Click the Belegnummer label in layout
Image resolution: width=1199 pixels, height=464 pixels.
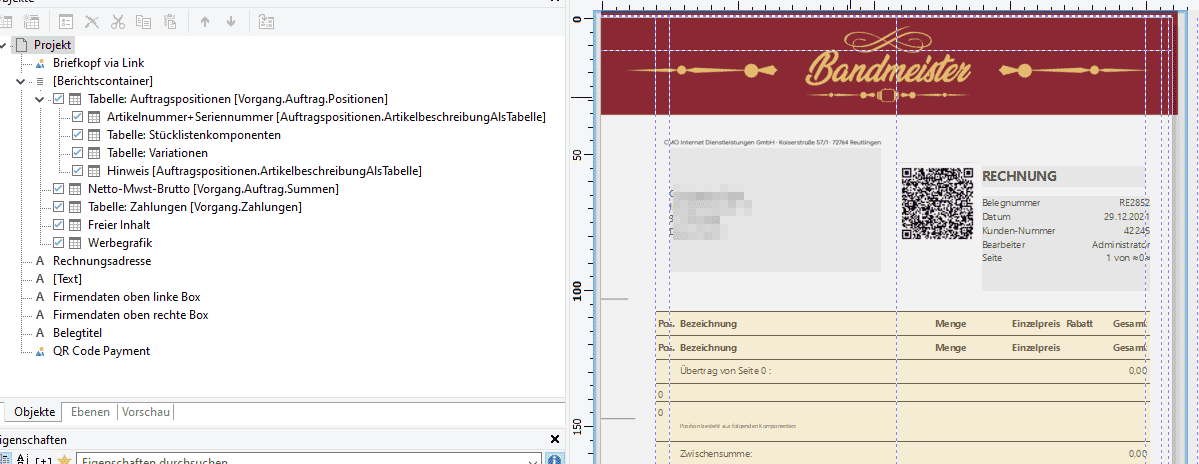[1012, 203]
